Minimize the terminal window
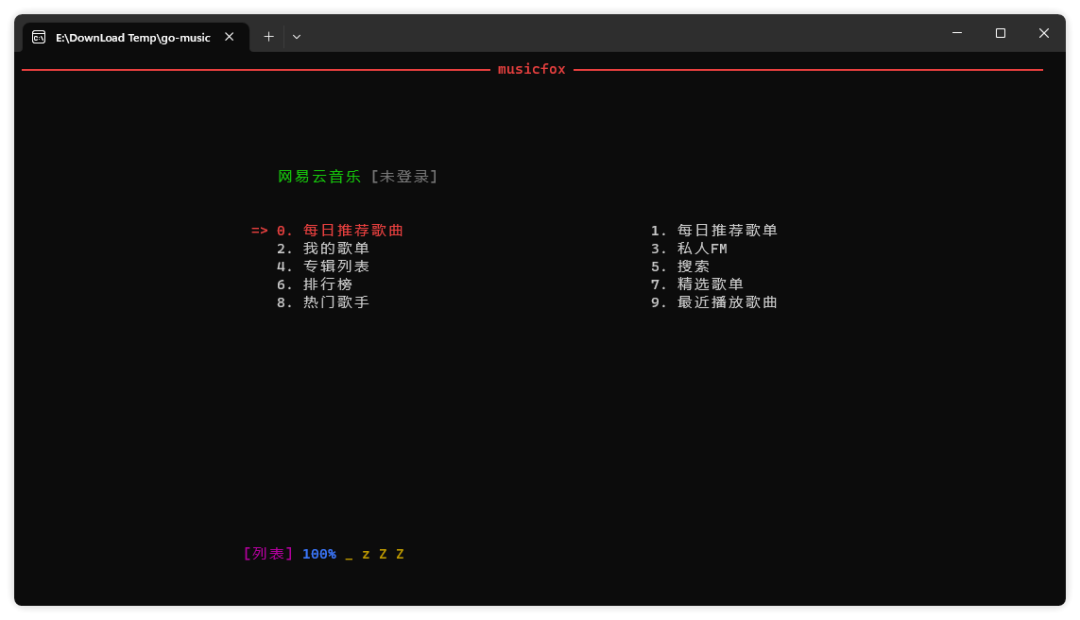 coord(957,32)
